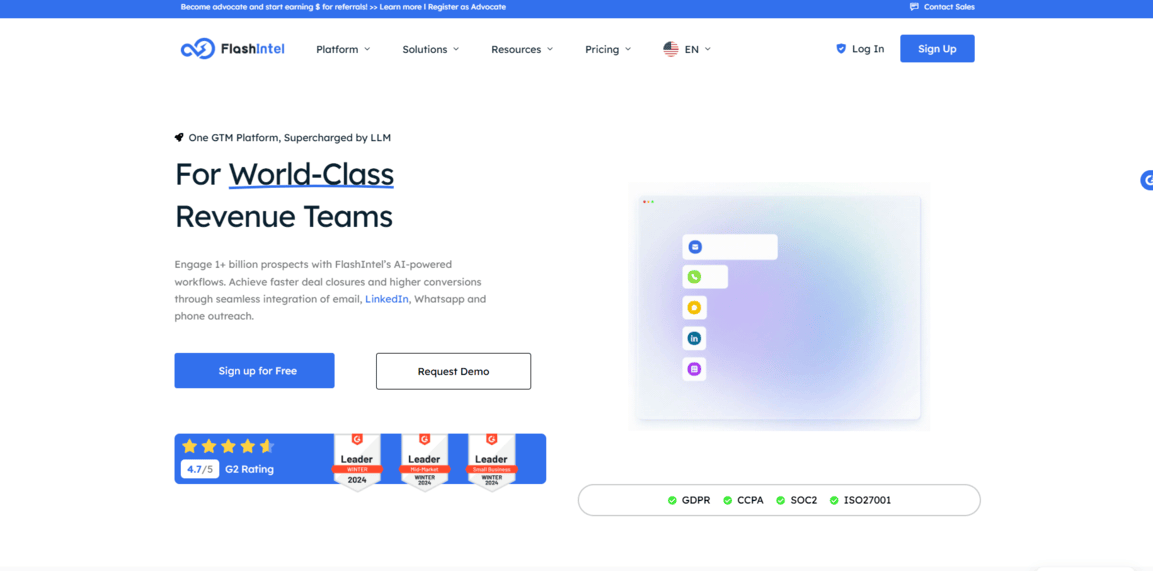Open the EN language selector
Image resolution: width=1153 pixels, height=571 pixels.
coord(687,49)
